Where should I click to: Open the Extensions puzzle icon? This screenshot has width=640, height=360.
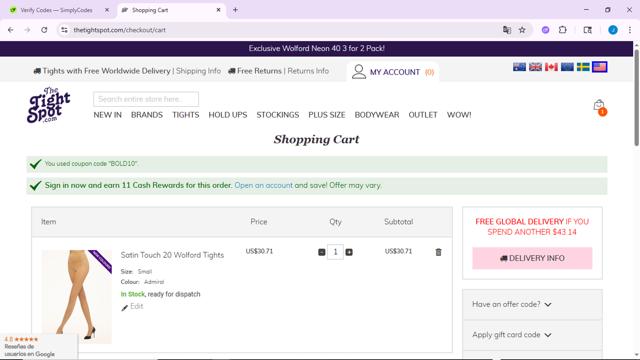coord(562,30)
